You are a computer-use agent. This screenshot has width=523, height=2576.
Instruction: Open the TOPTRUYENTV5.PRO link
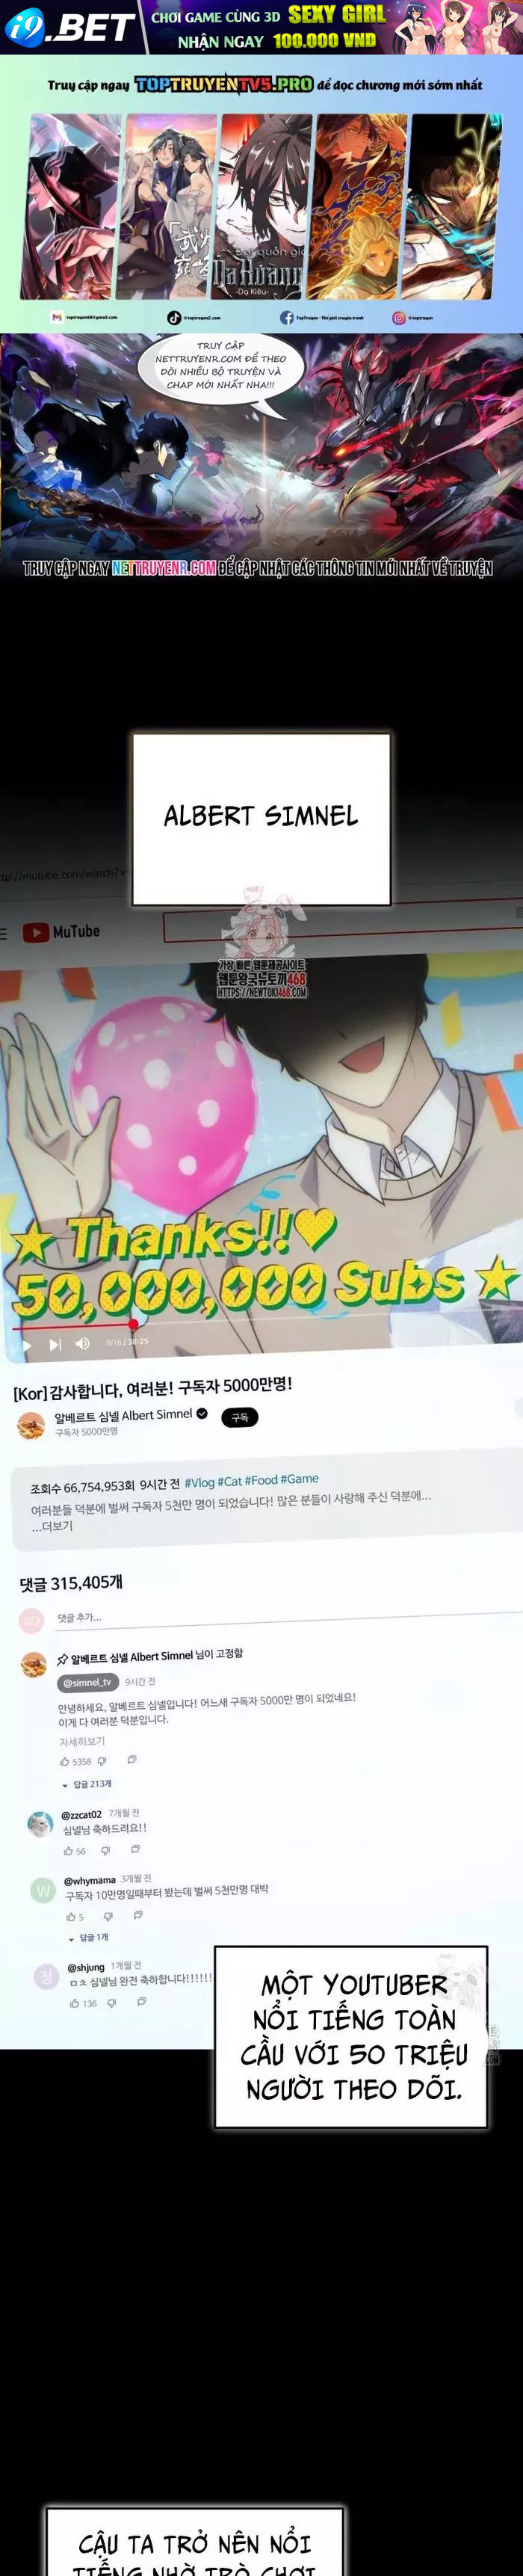(224, 84)
